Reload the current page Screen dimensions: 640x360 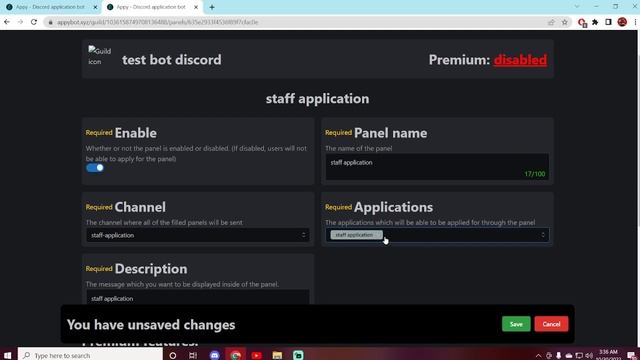coord(34,22)
